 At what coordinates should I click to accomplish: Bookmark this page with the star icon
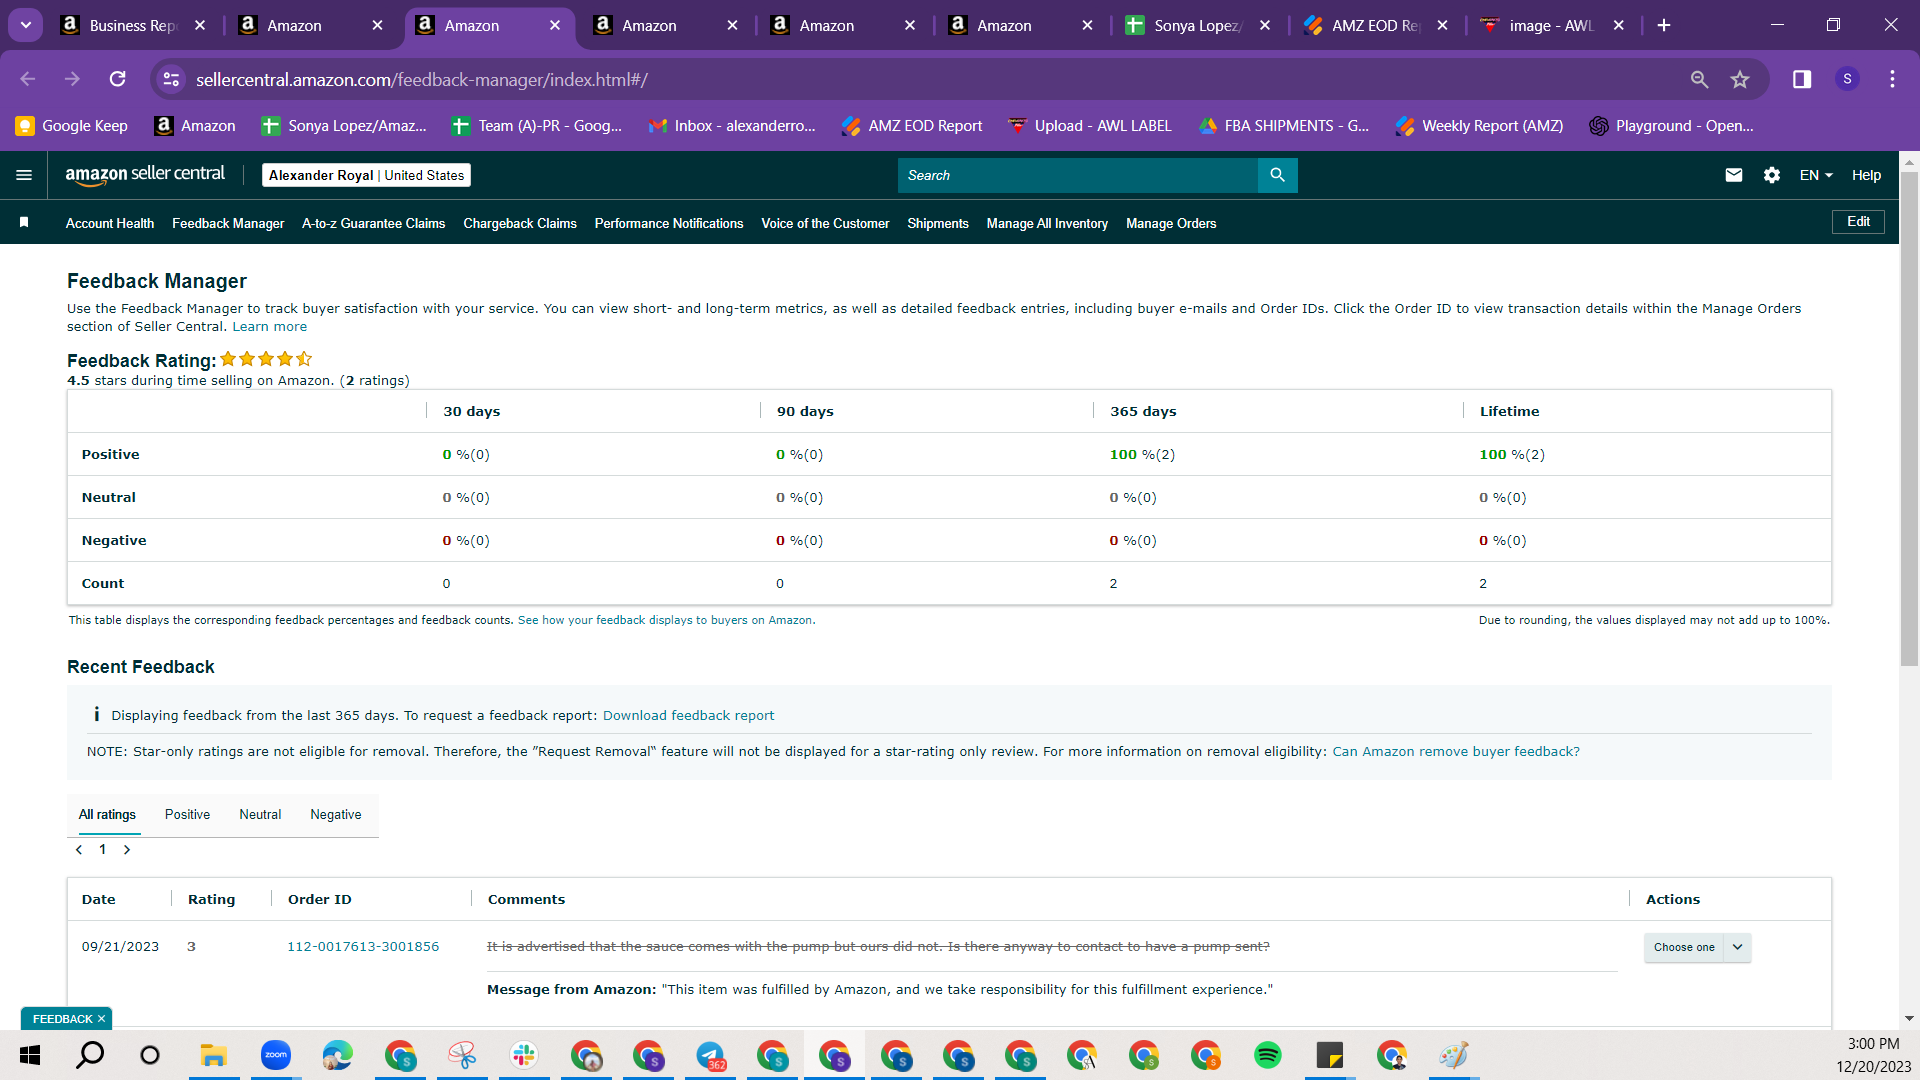tap(1740, 79)
